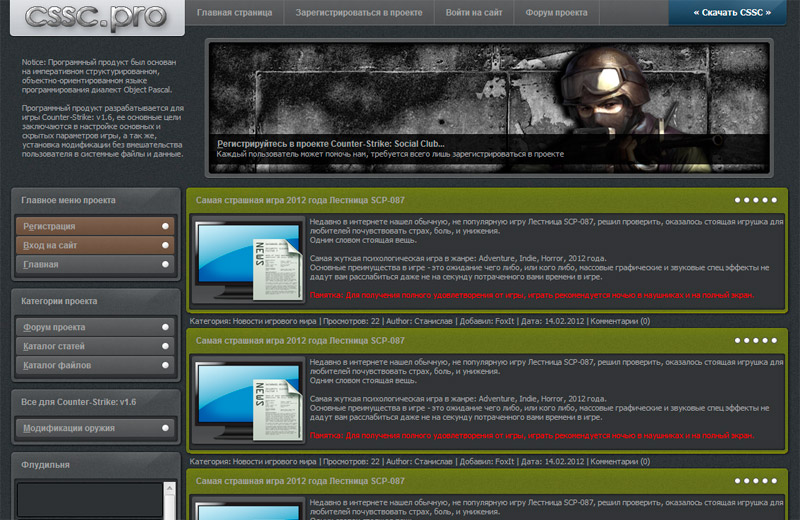Click the cssc.pro site logo

[96, 16]
